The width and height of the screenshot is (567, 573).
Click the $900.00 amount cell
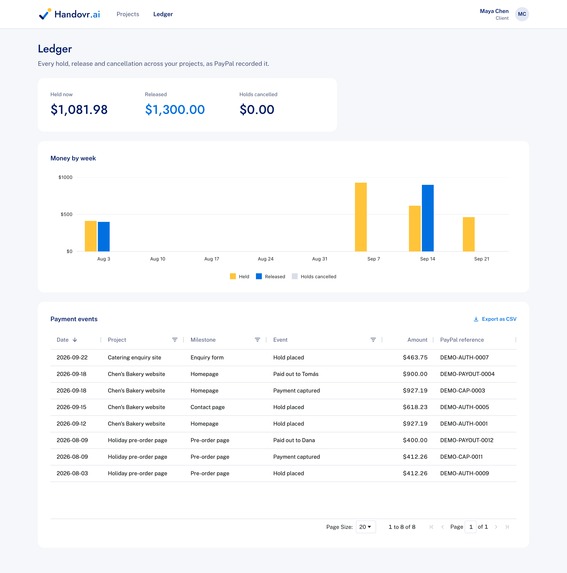click(415, 374)
